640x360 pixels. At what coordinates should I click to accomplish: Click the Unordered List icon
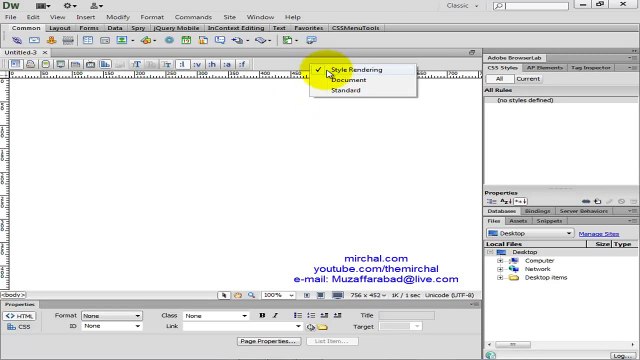click(298, 316)
